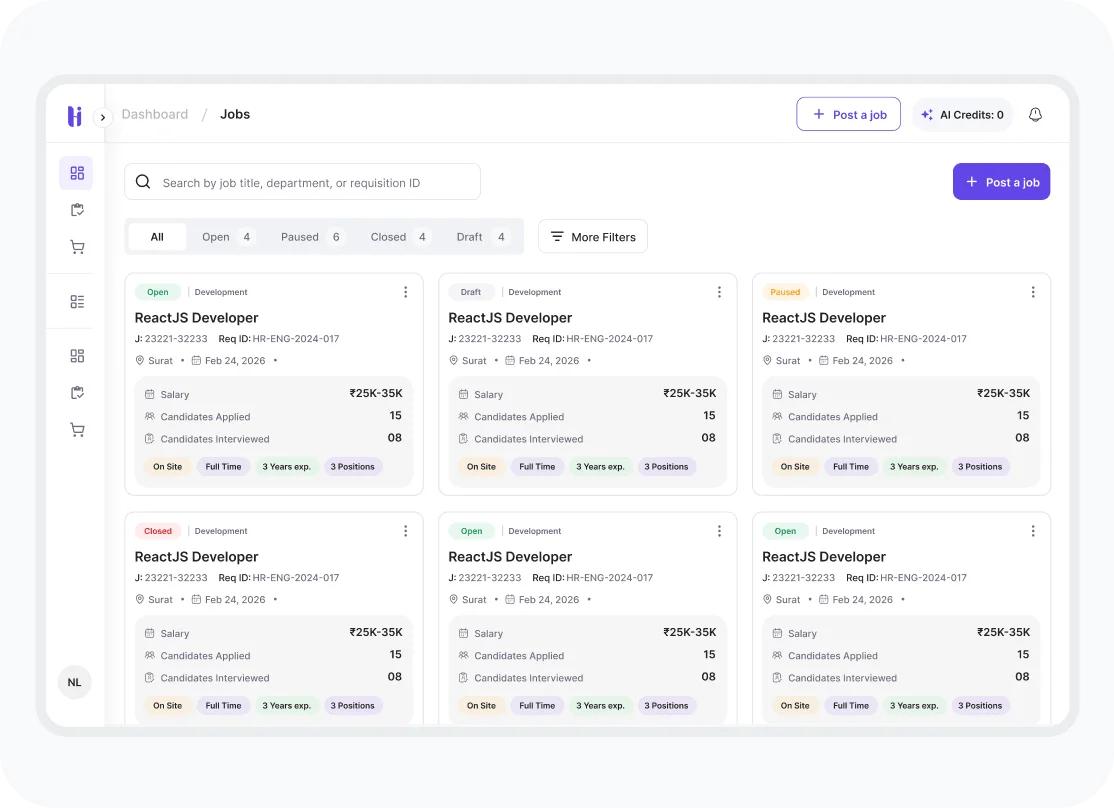Select the Draft jobs tab

point(469,237)
